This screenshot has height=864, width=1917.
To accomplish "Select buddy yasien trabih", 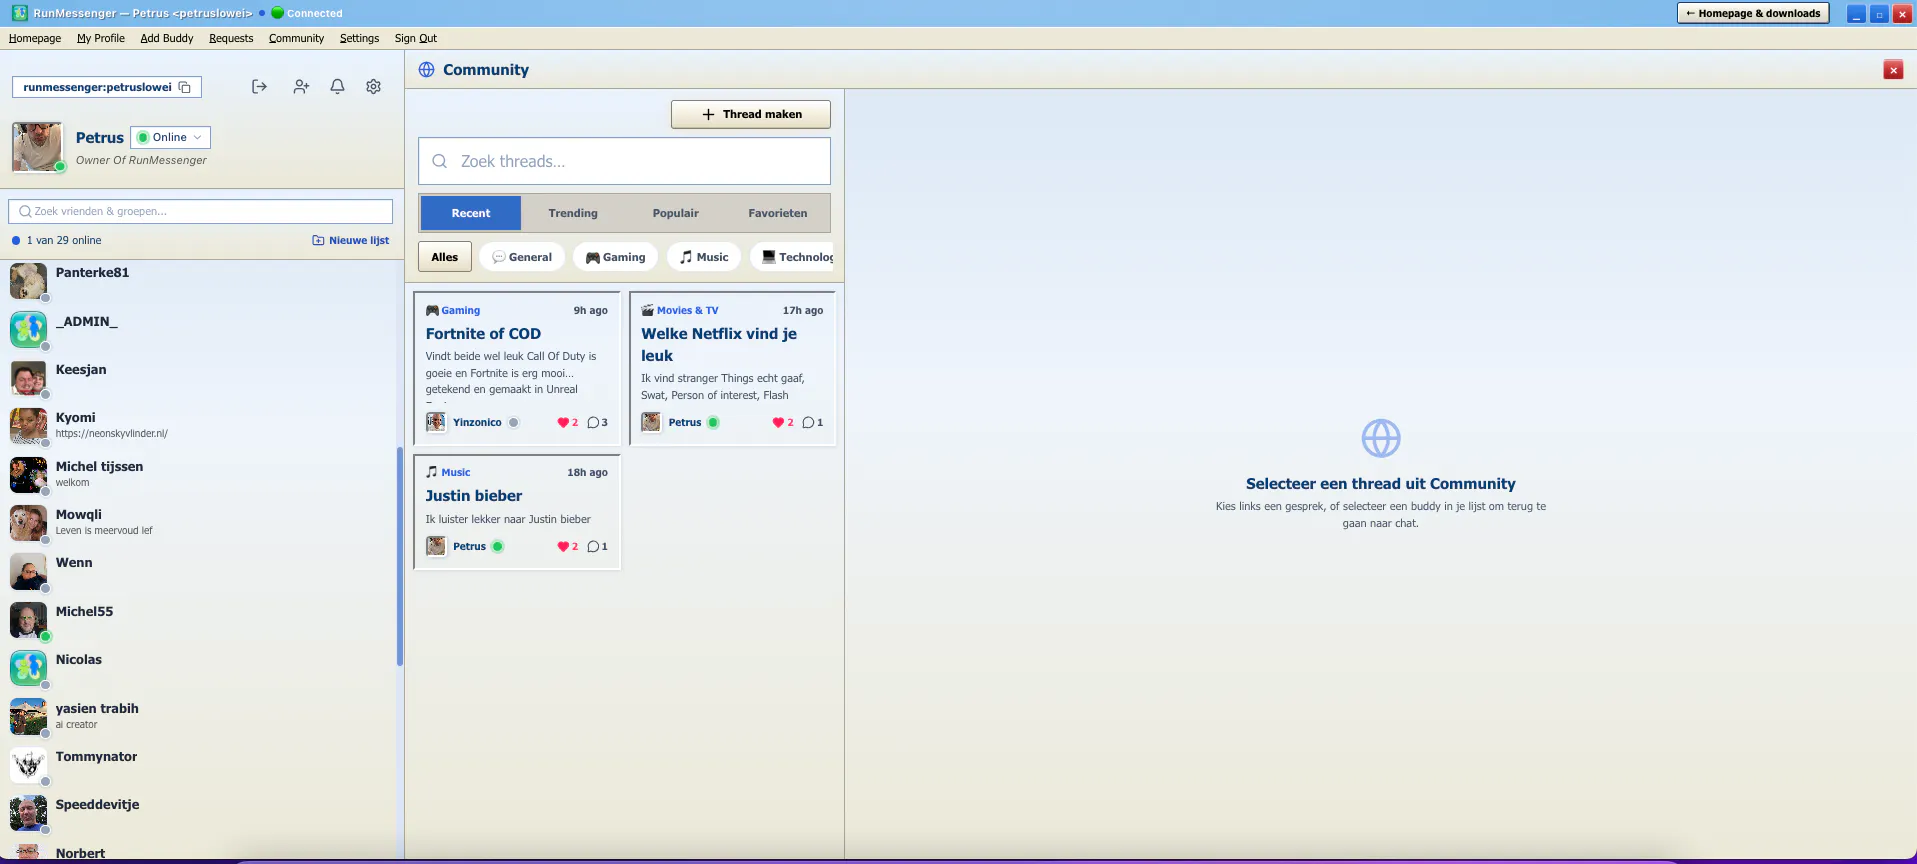I will (x=200, y=717).
